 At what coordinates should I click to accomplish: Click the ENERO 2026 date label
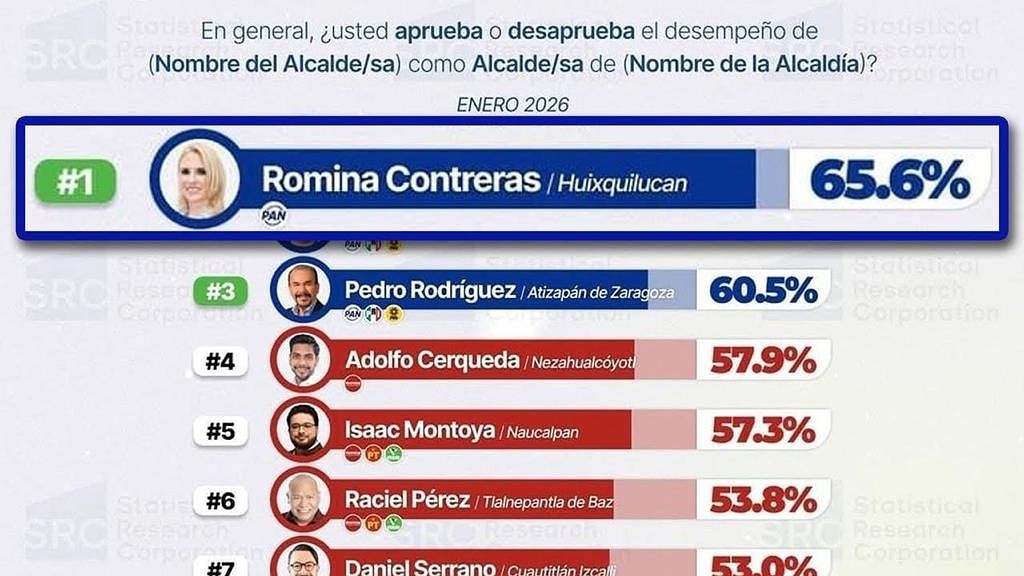(512, 104)
